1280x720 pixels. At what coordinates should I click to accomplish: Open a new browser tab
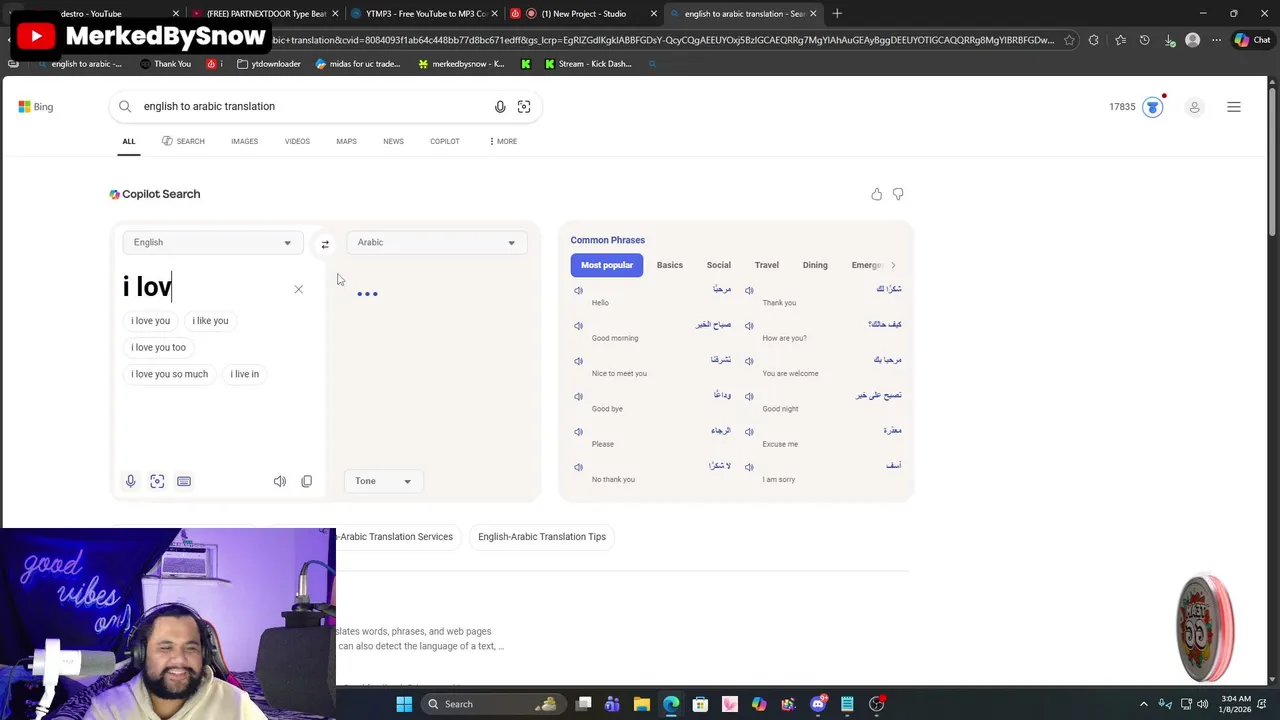coord(837,14)
